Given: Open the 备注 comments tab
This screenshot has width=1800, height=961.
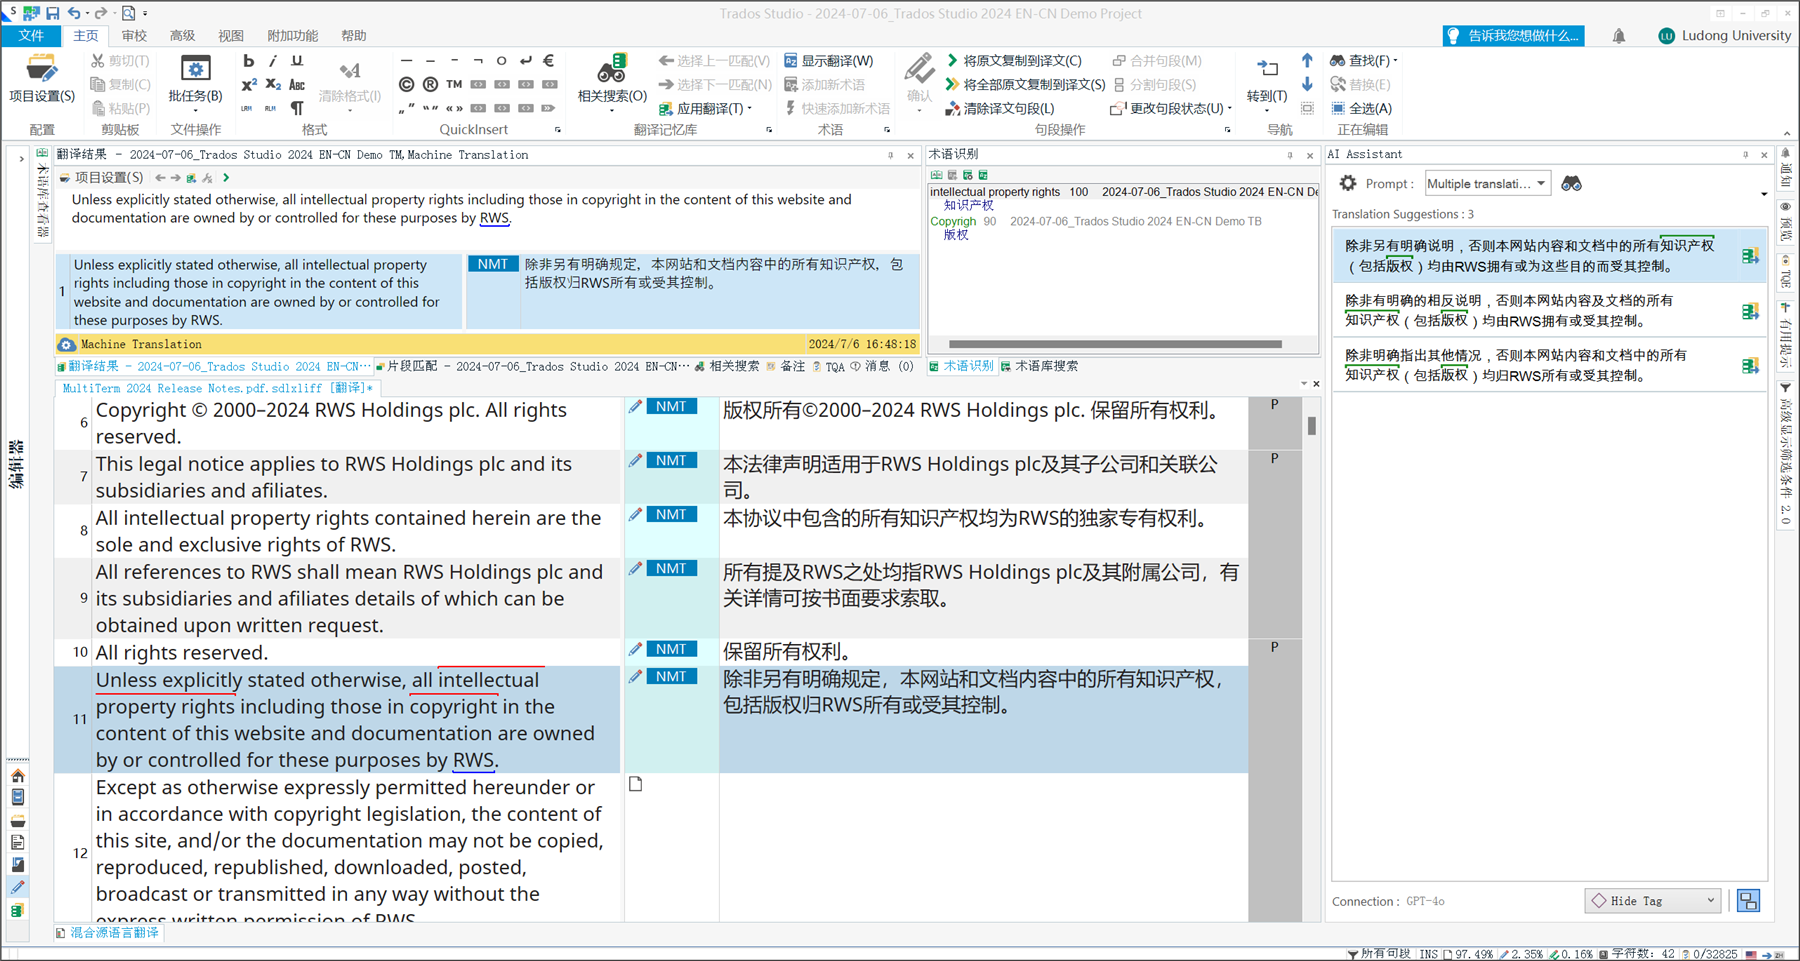Looking at the screenshot, I should 786,366.
